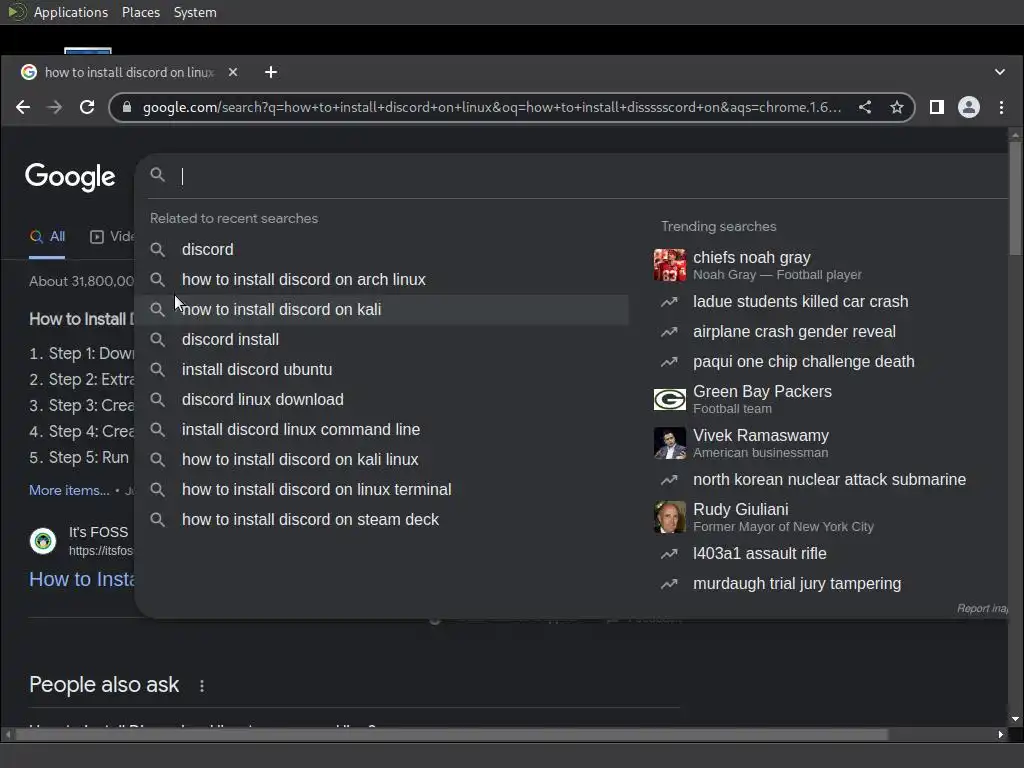Go back using the browser back arrow
Screen dimensions: 1024x768
[23, 107]
